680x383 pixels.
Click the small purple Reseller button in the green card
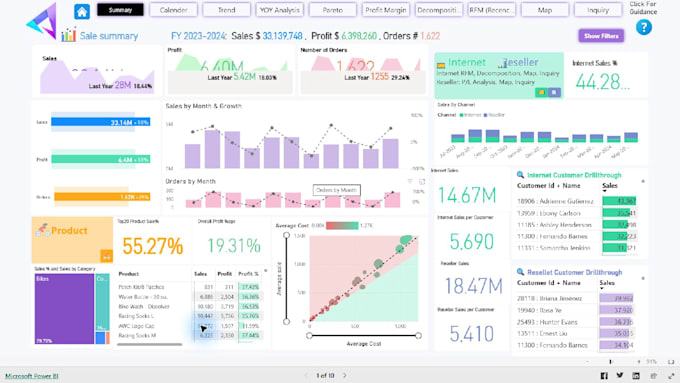point(554,92)
